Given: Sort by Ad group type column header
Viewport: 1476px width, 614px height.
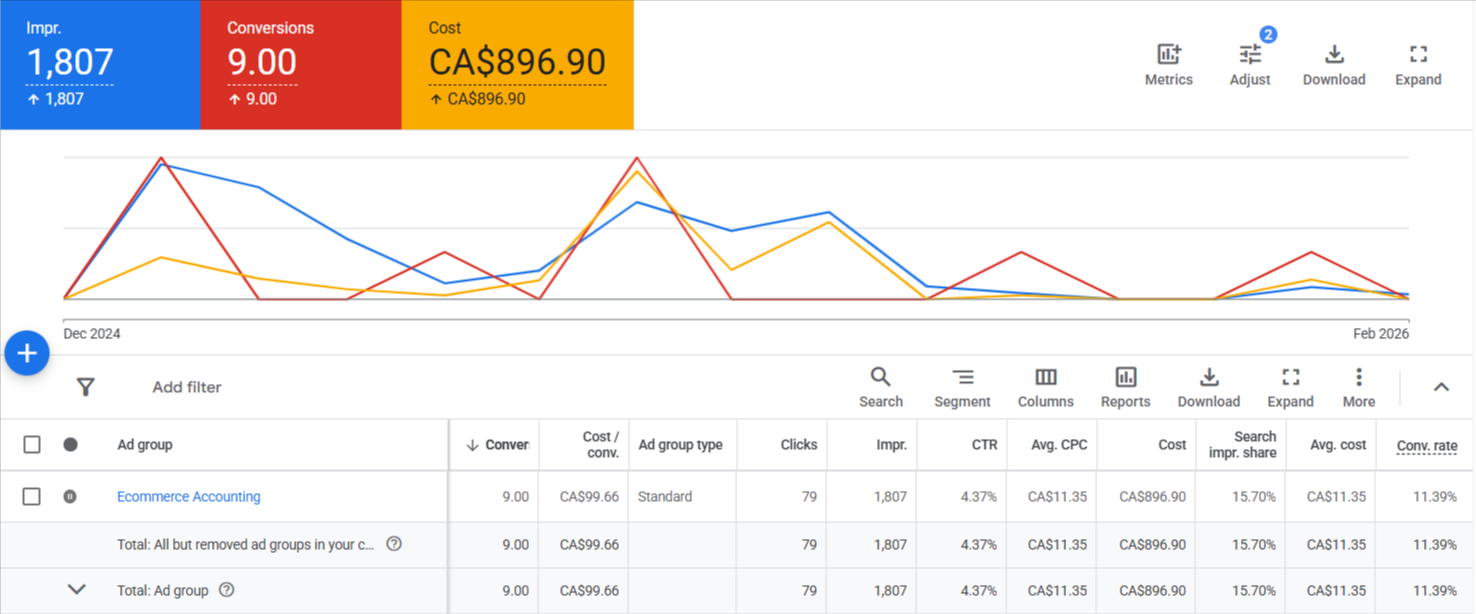Looking at the screenshot, I should [x=681, y=445].
